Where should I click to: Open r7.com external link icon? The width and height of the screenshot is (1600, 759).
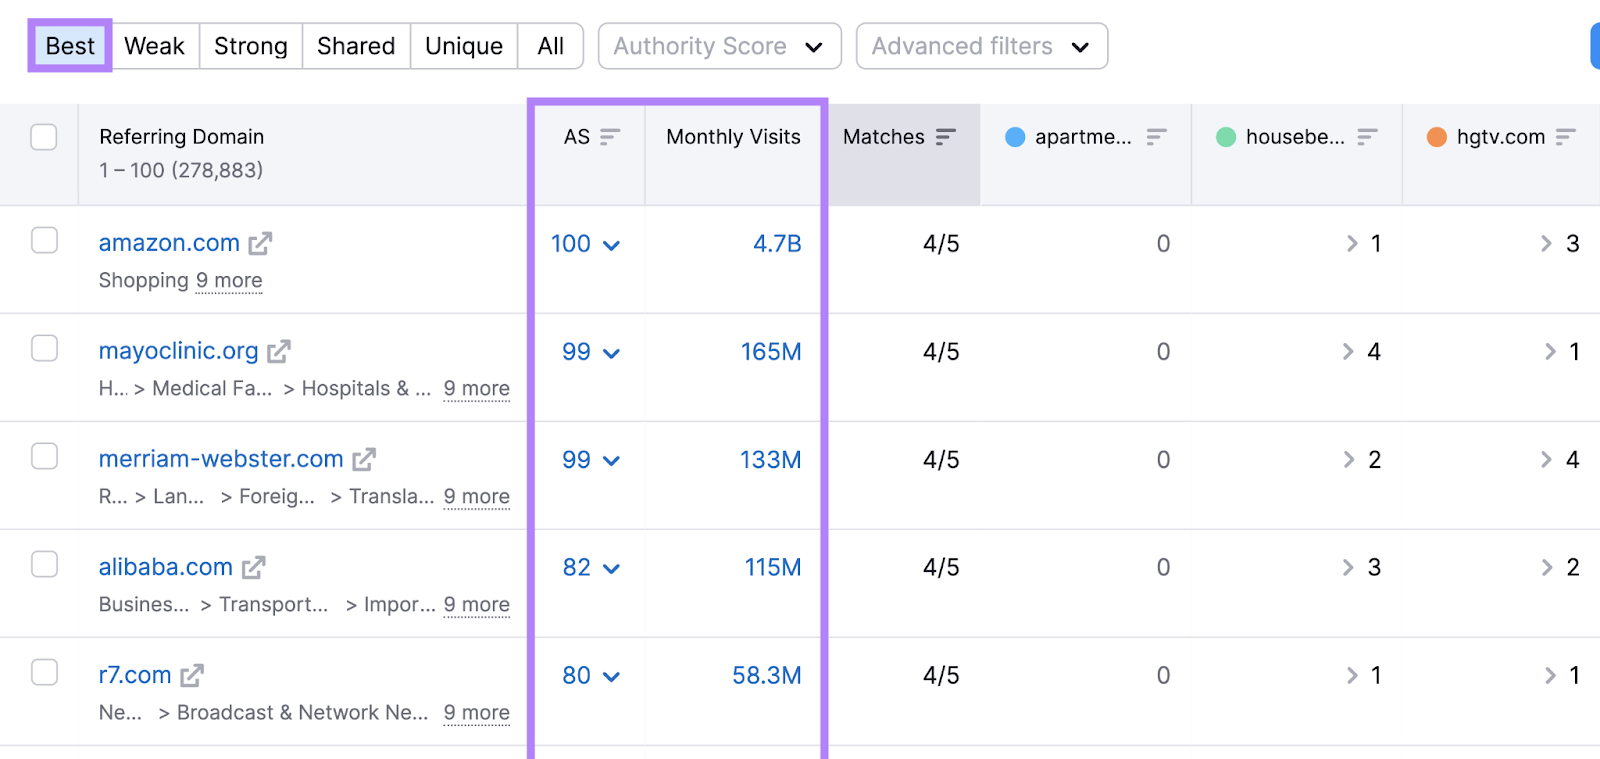point(192,675)
